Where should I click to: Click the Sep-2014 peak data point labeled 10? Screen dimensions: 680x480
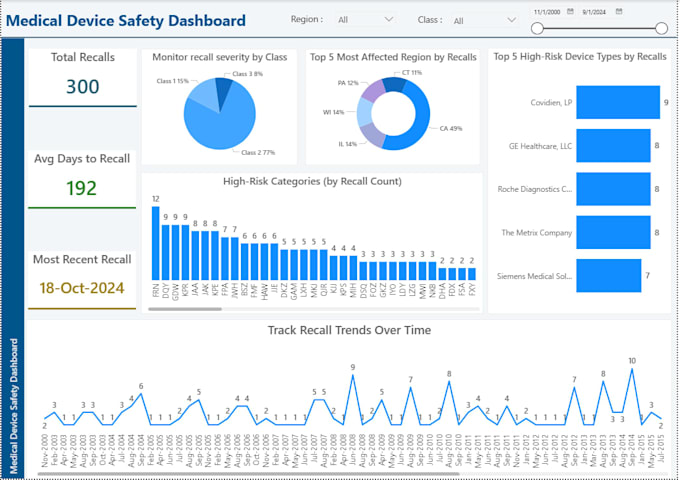[632, 369]
